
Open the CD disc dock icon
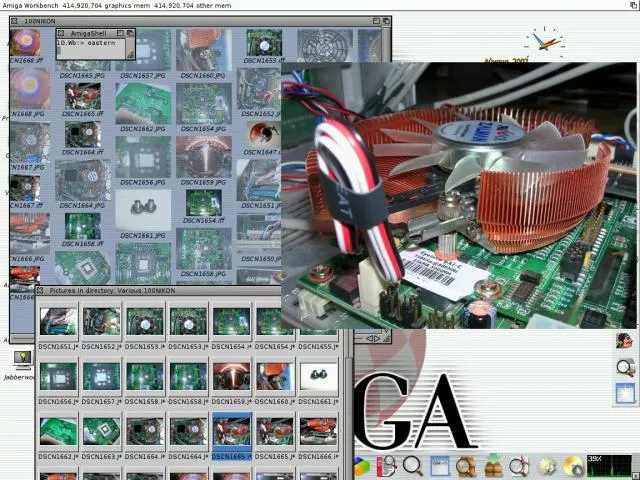pos(572,466)
